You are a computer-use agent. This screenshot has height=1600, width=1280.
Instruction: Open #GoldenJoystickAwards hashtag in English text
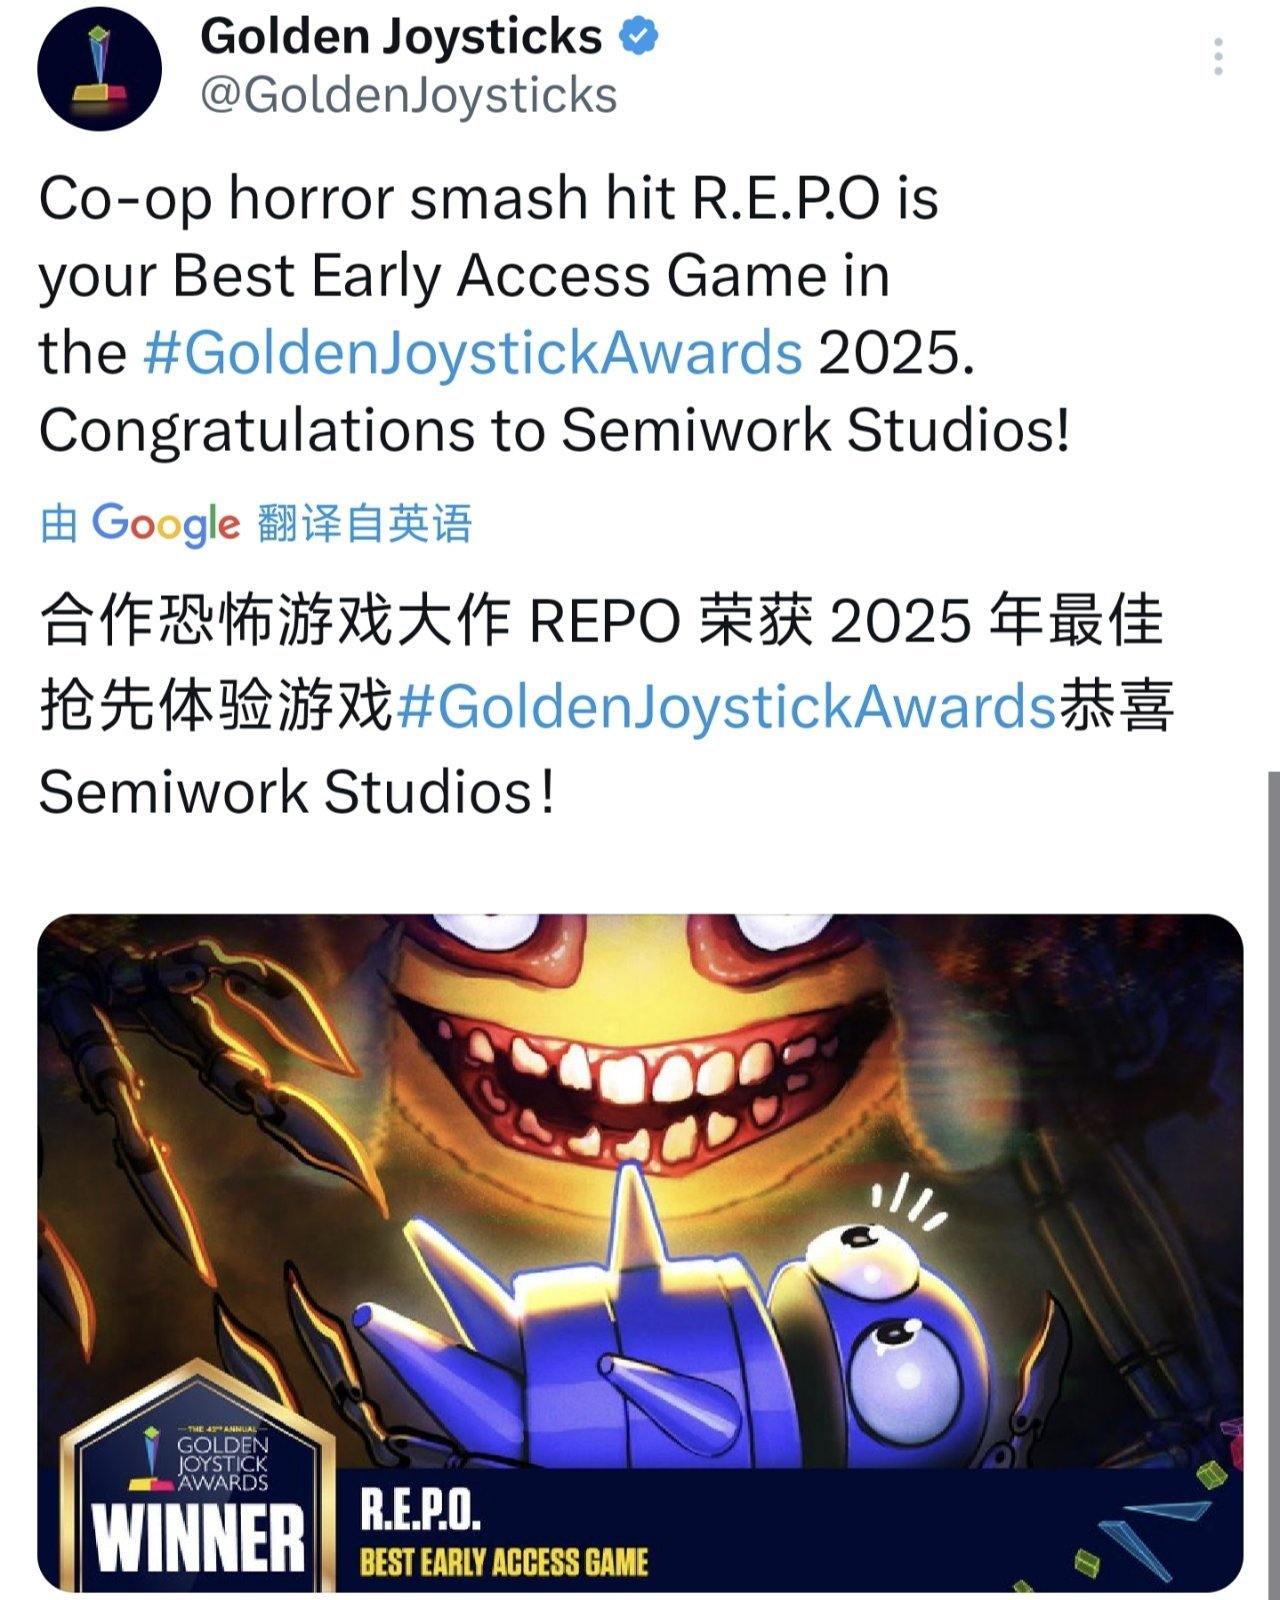[473, 353]
